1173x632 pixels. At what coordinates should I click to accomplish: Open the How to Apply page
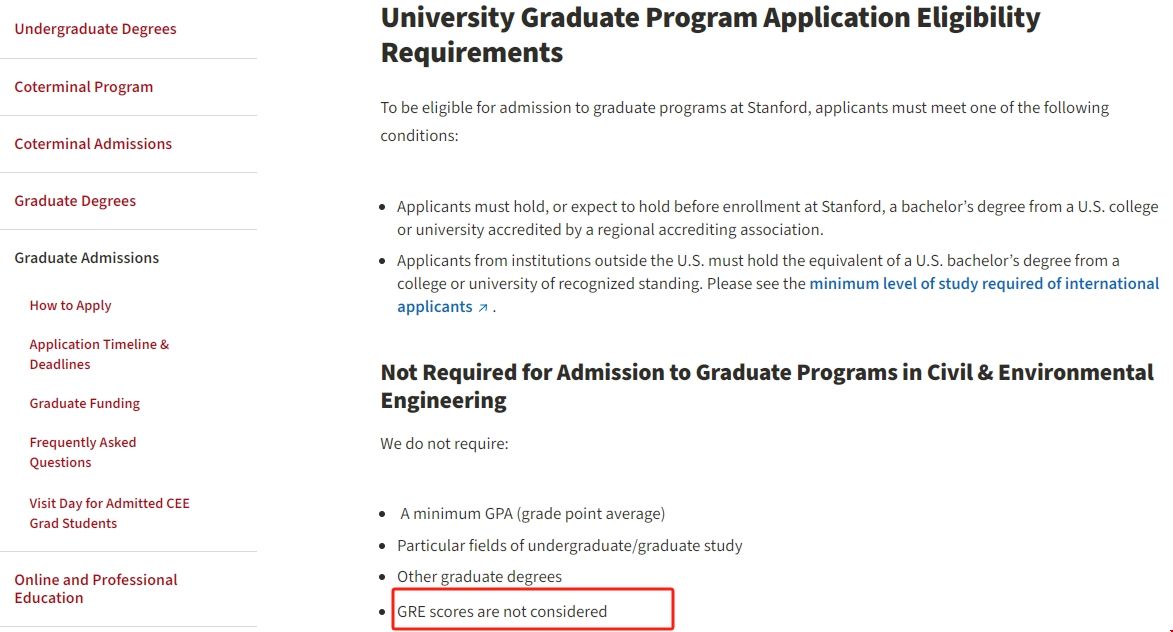(x=70, y=306)
